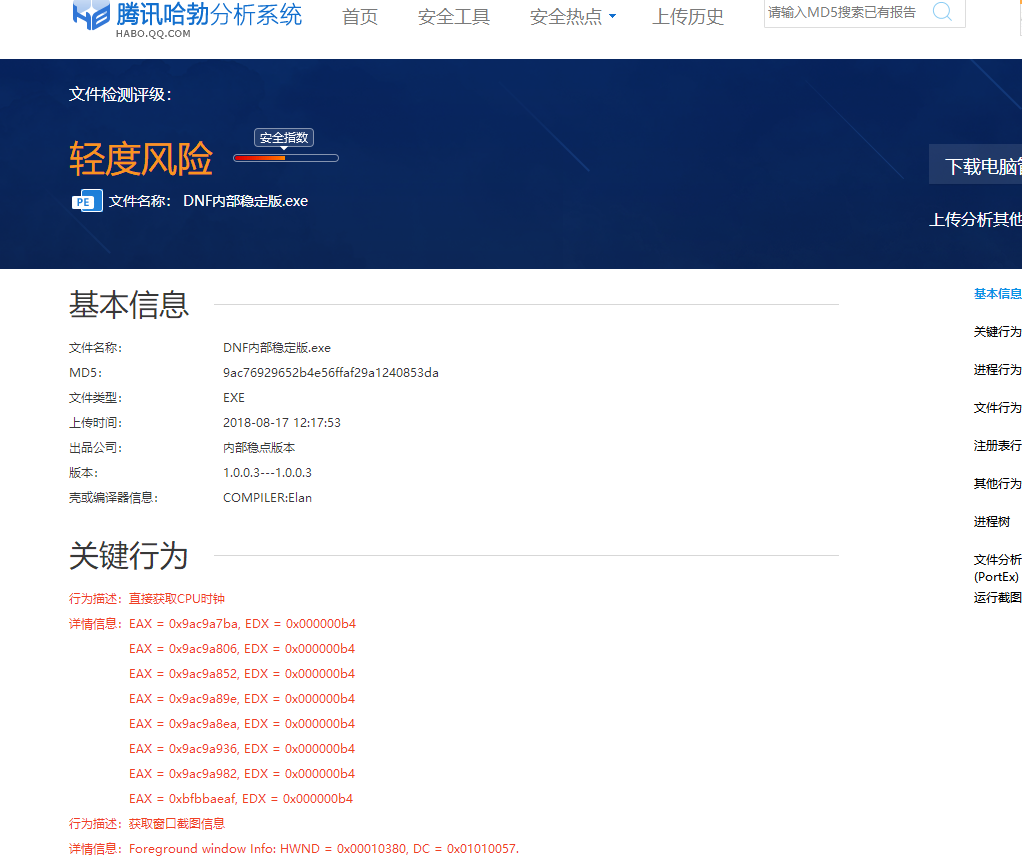The height and width of the screenshot is (864, 1022).
Task: Open the 首页 navigation item
Action: pyautogui.click(x=360, y=16)
